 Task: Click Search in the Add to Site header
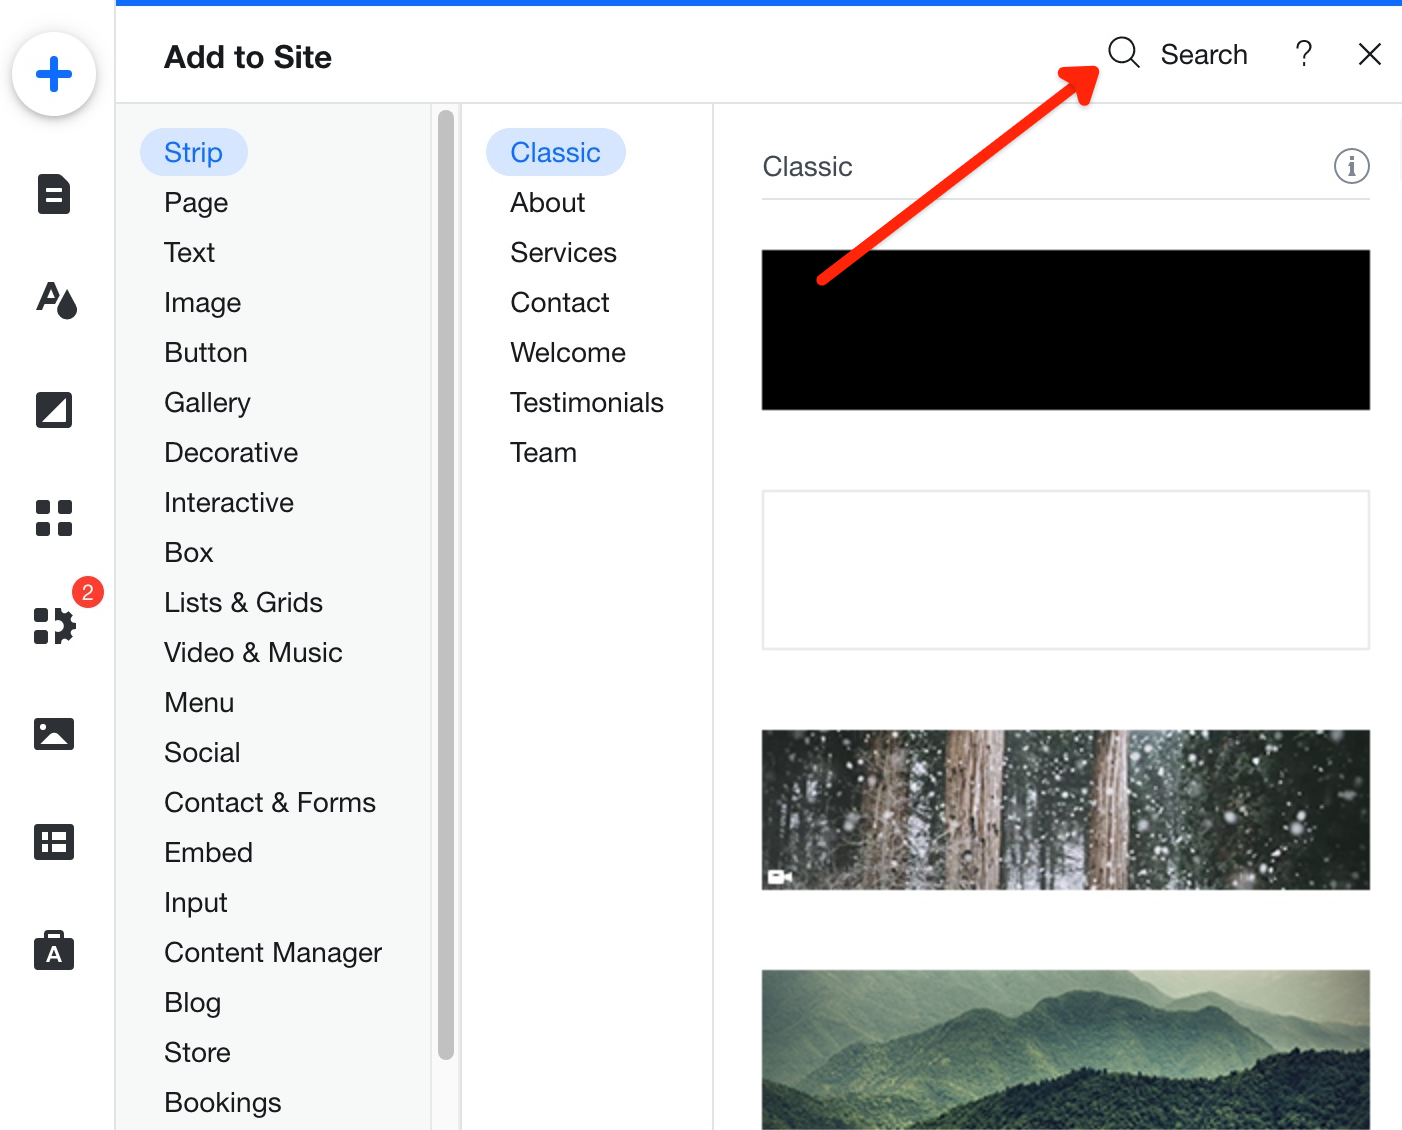[1179, 54]
